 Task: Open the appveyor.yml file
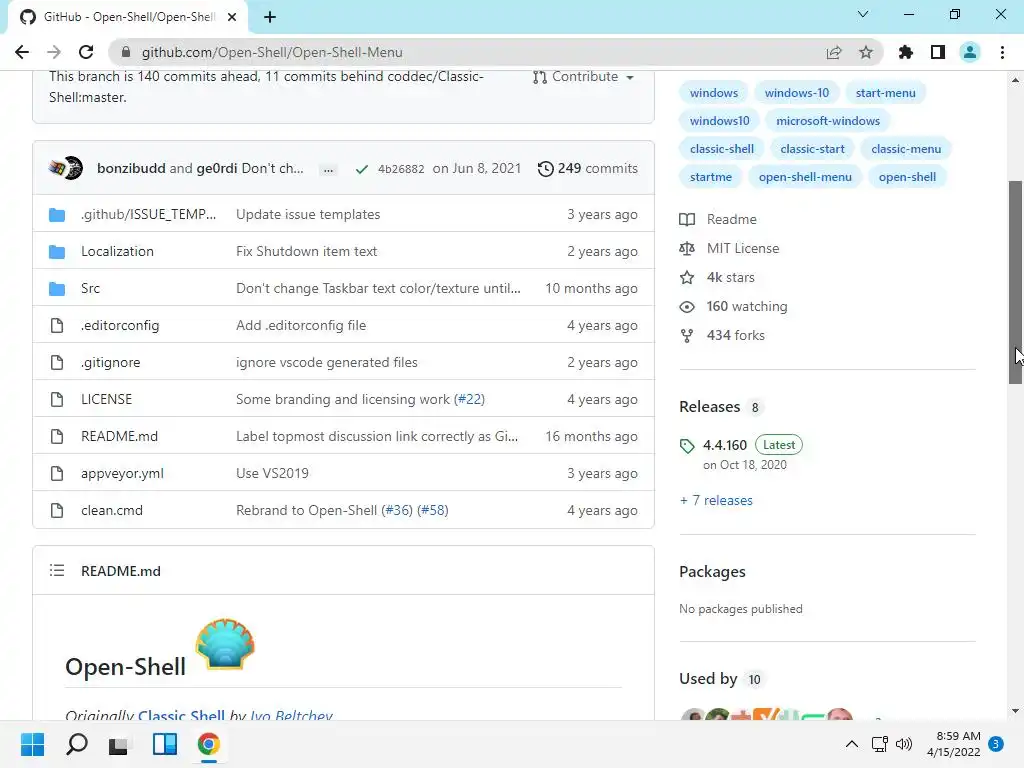pyautogui.click(x=122, y=473)
